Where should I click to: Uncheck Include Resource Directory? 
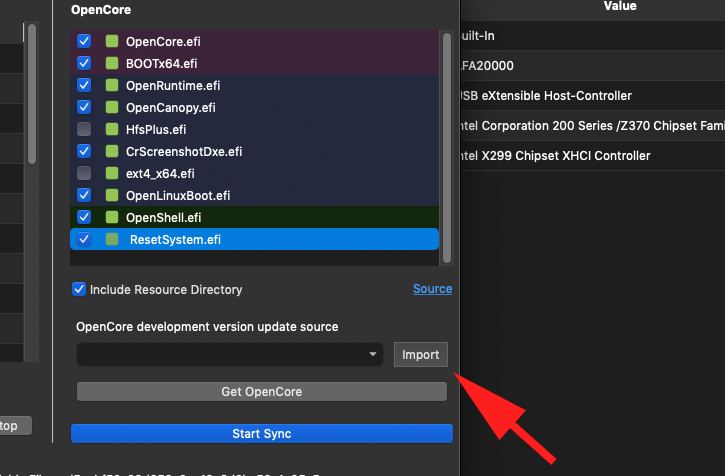(x=79, y=290)
